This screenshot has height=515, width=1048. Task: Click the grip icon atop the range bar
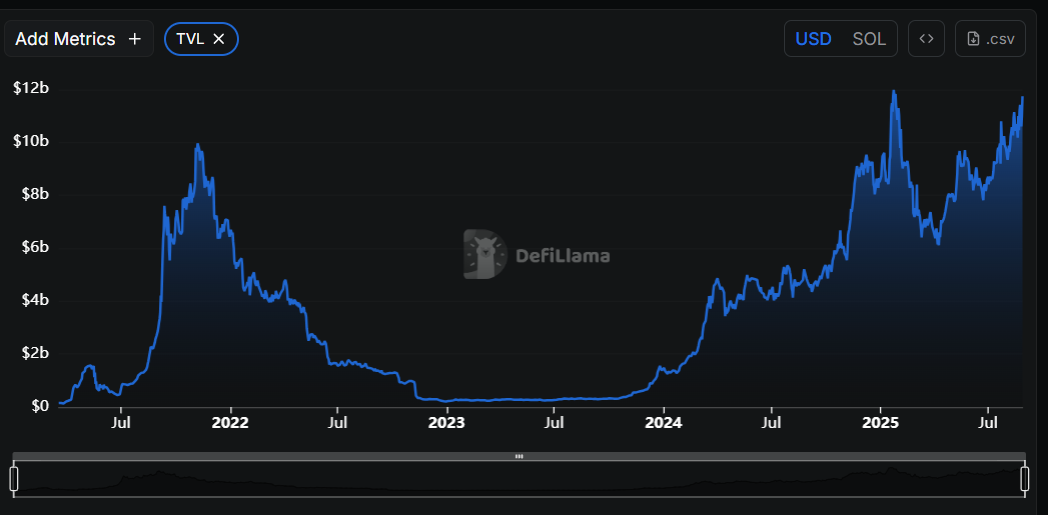(519, 456)
